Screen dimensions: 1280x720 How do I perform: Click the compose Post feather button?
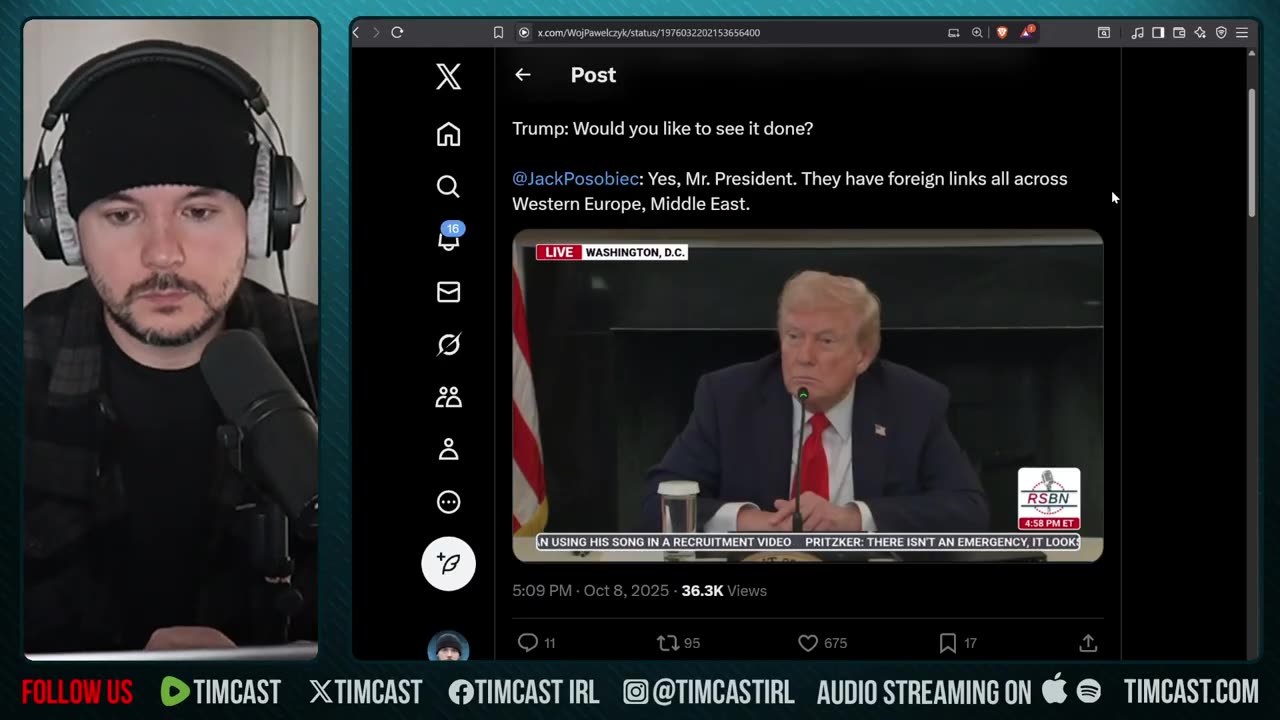coord(448,564)
